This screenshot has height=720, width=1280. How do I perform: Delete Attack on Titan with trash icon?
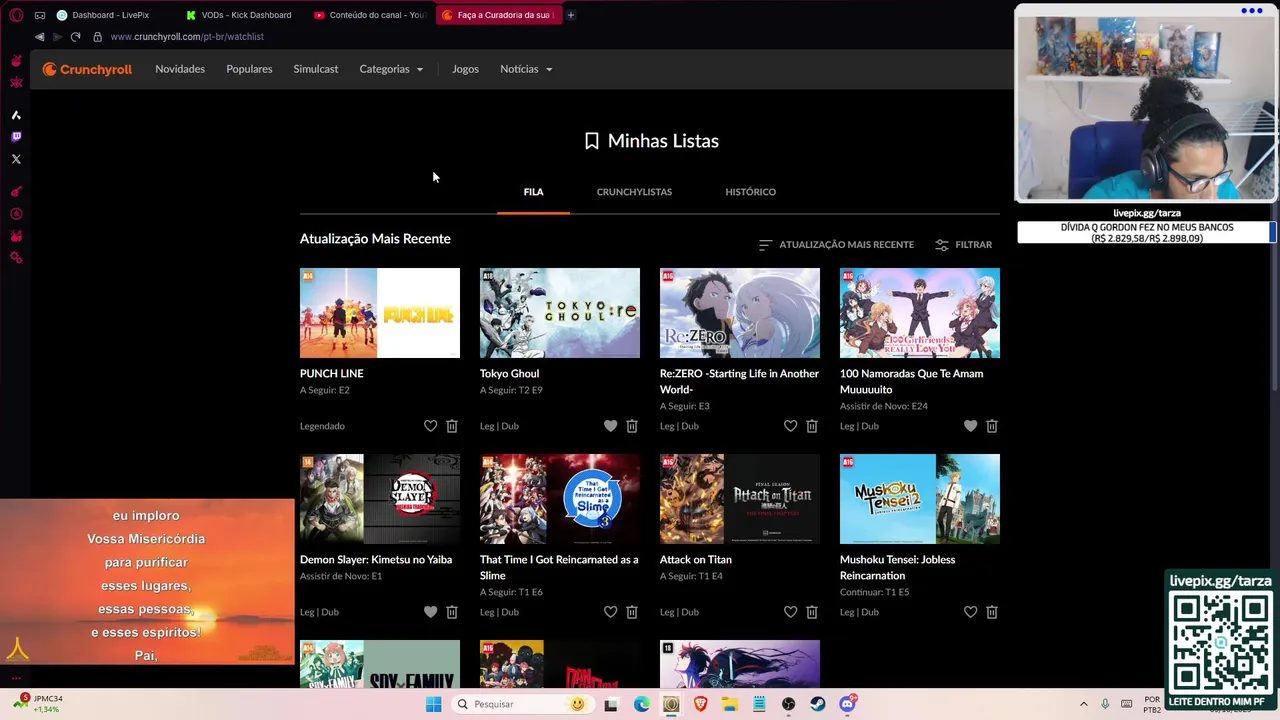[x=812, y=612]
